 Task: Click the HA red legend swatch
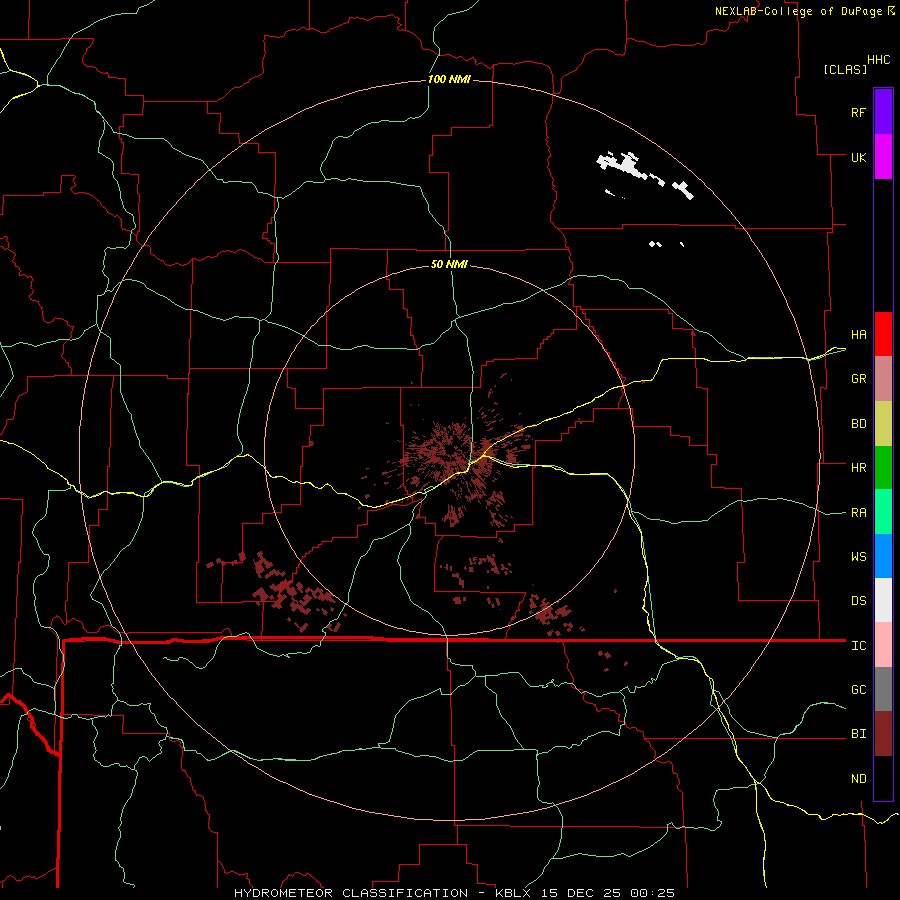pos(883,334)
